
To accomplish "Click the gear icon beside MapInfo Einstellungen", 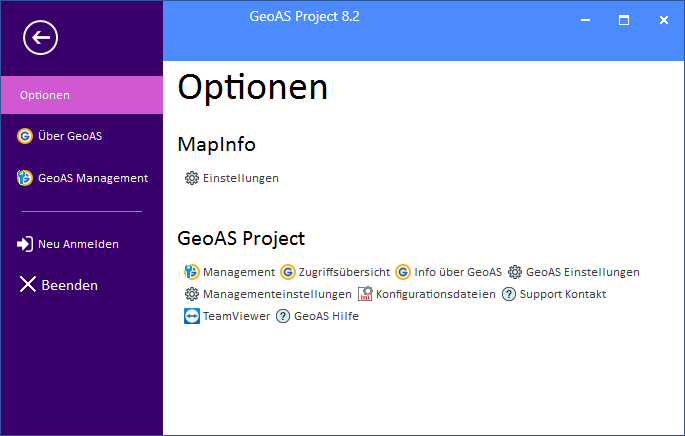I will pyautogui.click(x=192, y=178).
